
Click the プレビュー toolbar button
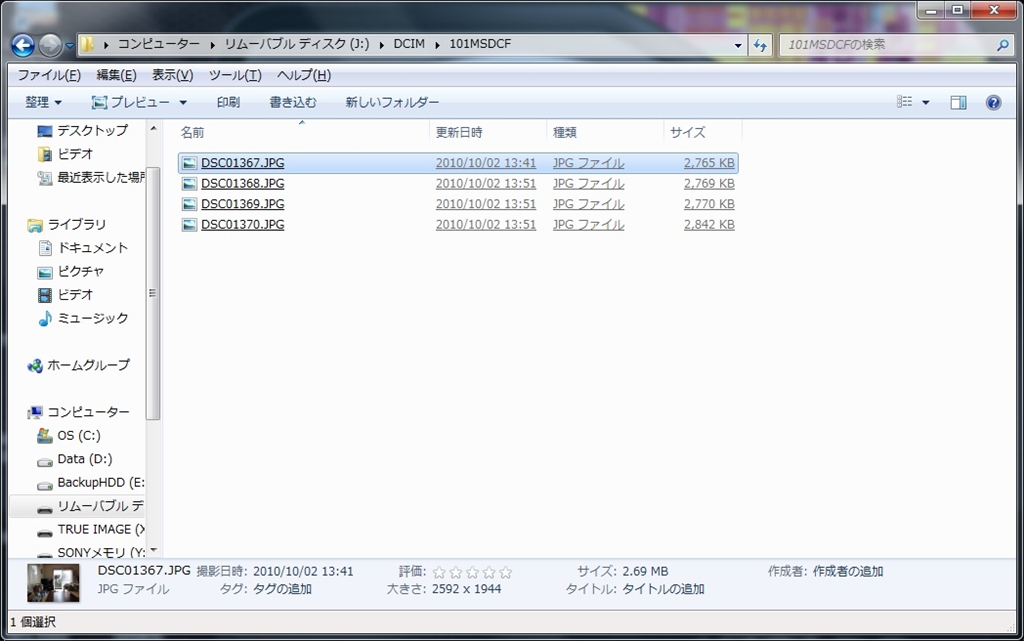pyautogui.click(x=131, y=102)
